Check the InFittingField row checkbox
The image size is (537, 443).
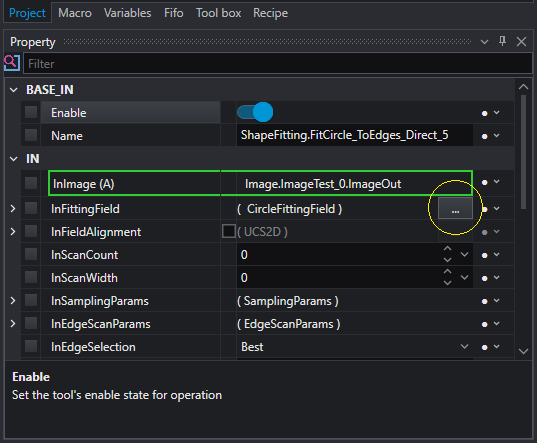31,208
